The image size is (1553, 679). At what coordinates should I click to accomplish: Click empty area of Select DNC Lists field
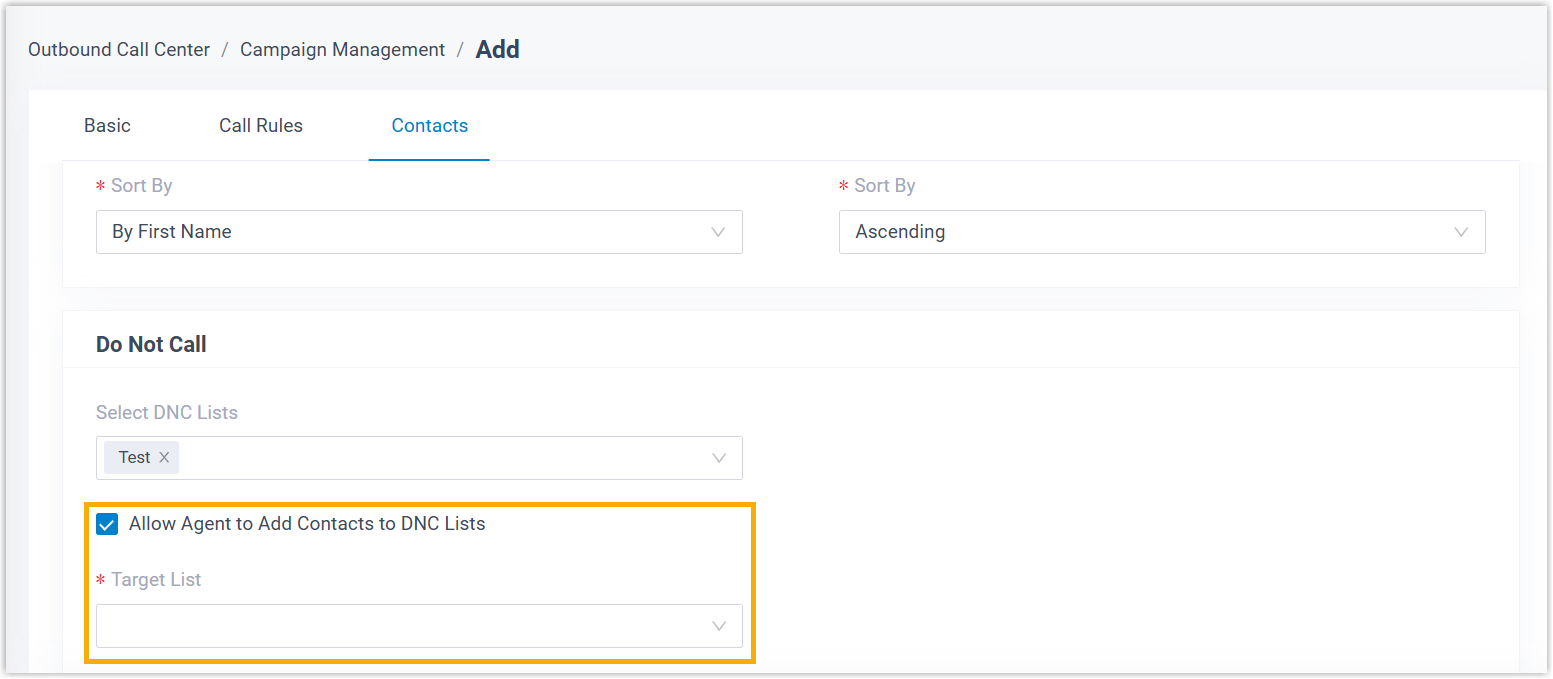440,458
